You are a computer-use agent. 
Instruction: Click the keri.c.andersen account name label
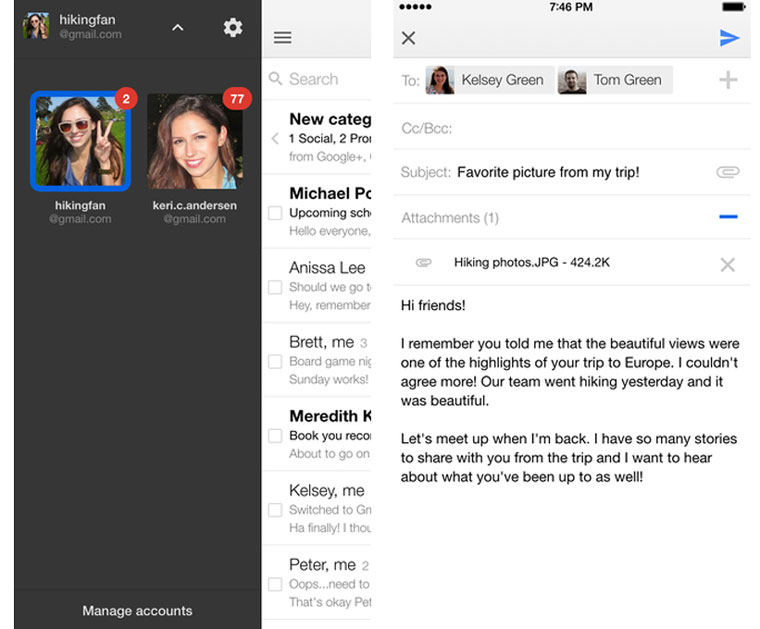tap(195, 205)
